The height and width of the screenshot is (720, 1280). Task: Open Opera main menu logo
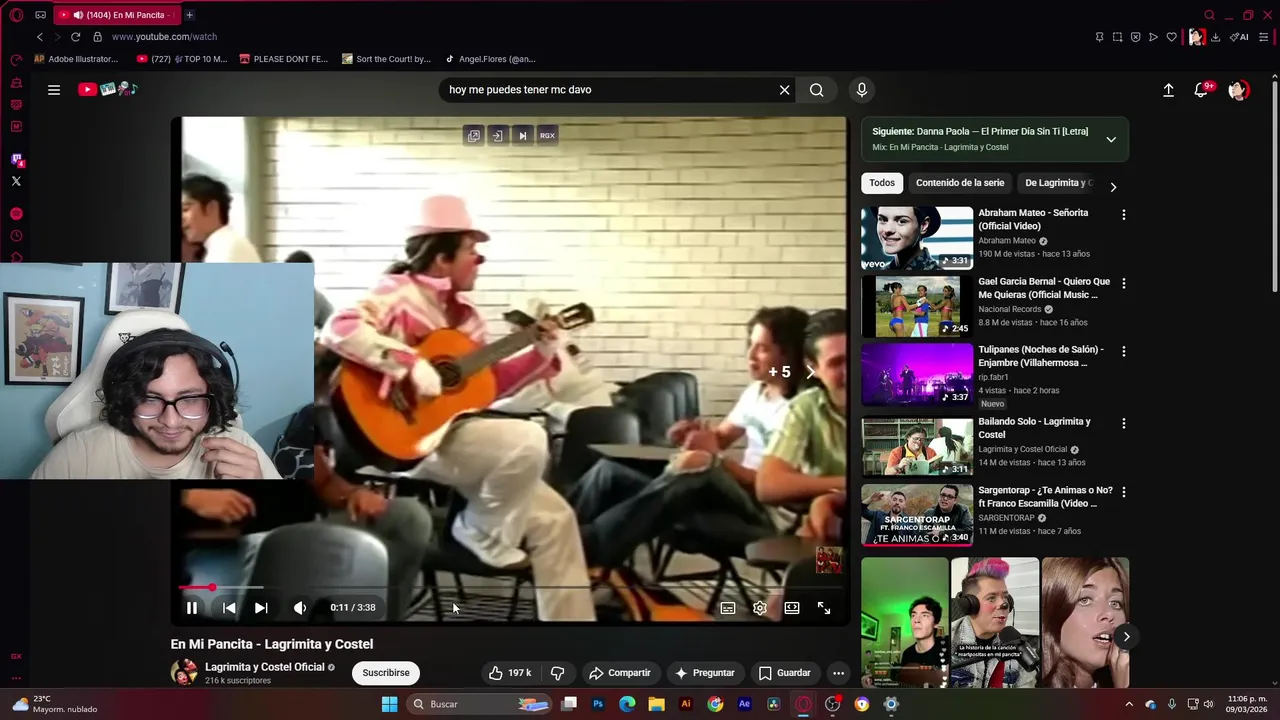16,15
